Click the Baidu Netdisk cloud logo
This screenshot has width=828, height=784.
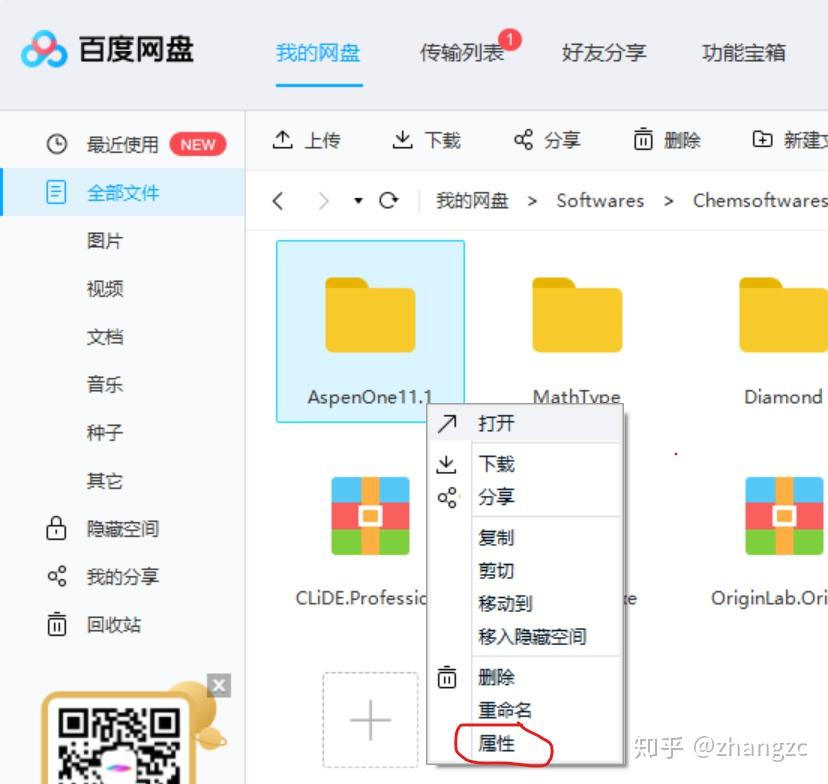click(44, 50)
